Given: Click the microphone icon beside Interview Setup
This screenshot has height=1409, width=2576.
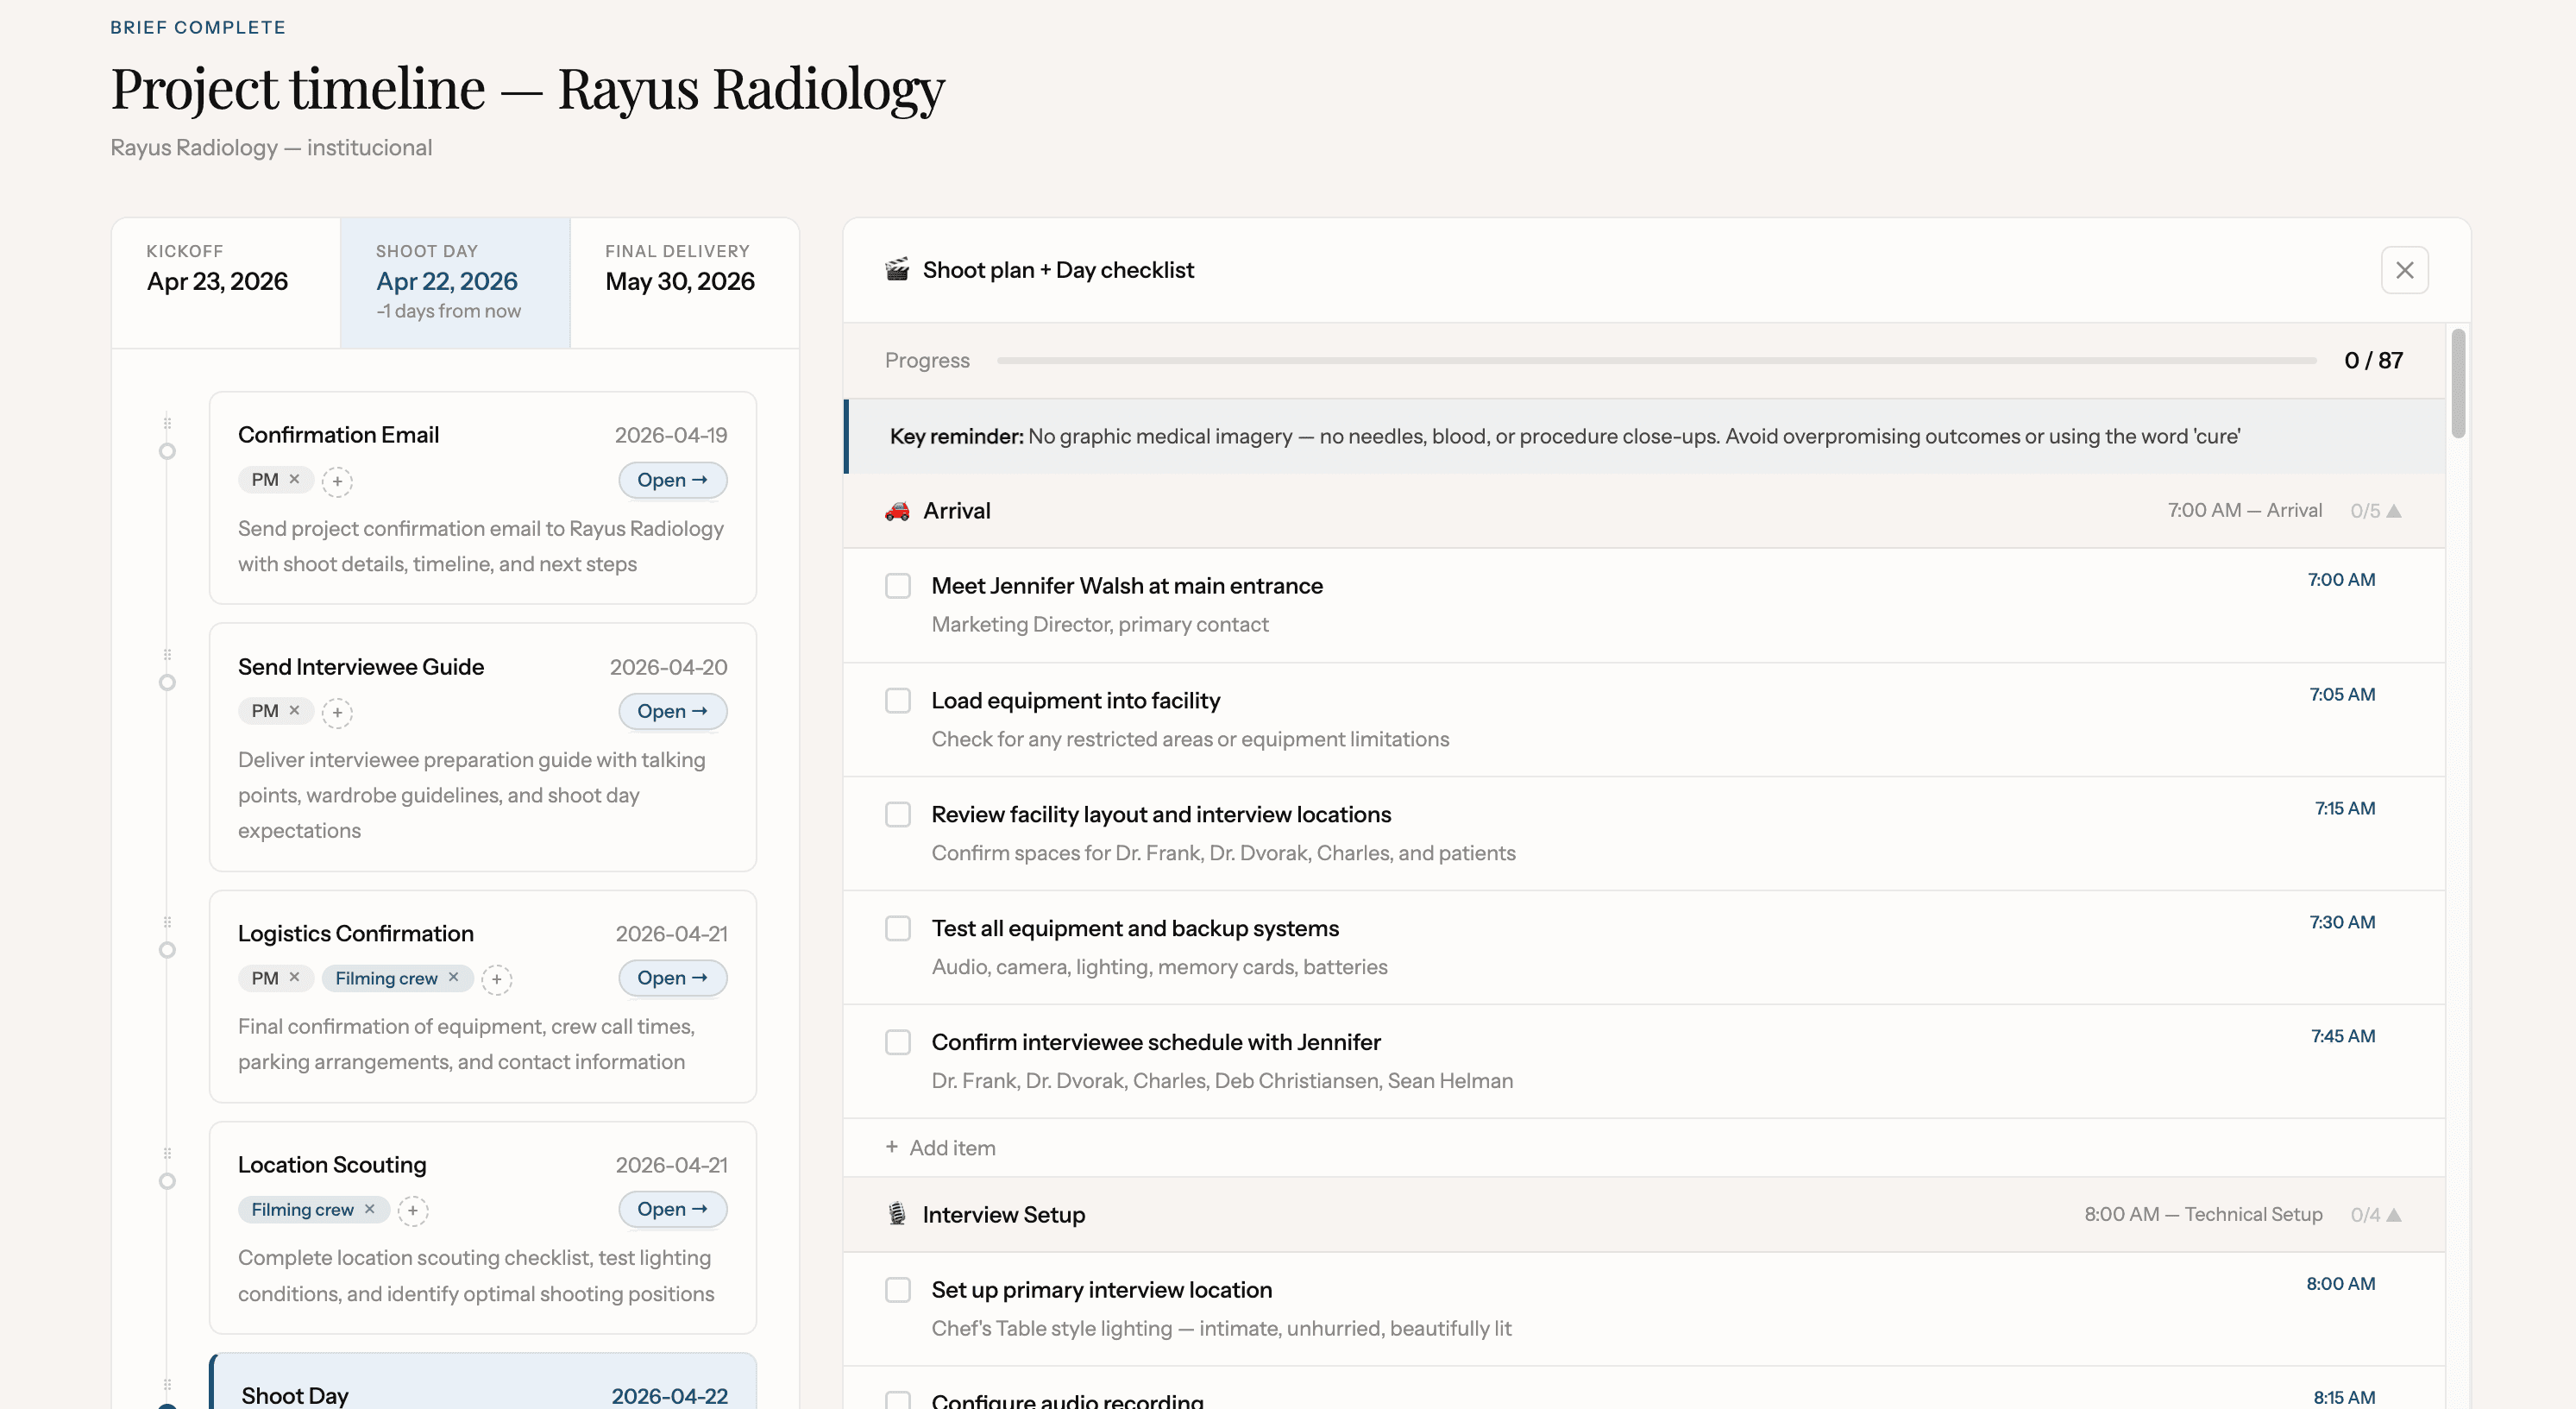Looking at the screenshot, I should click(x=897, y=1214).
